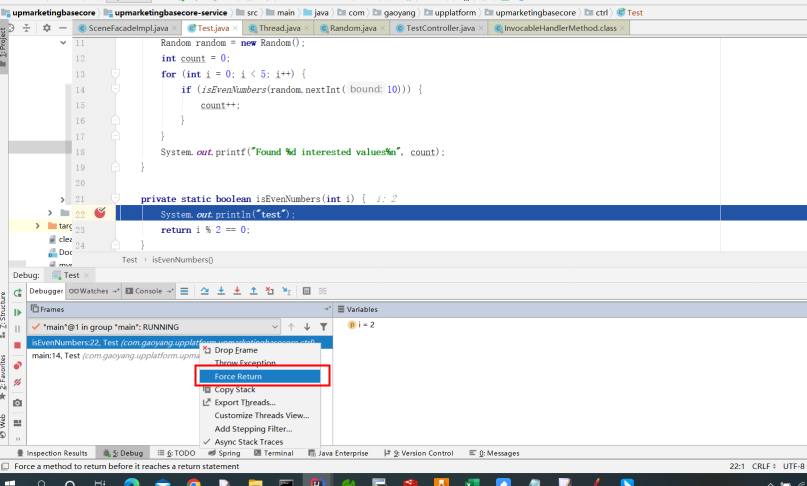
Task: Expand the targ folder in project tree
Action: [38, 225]
